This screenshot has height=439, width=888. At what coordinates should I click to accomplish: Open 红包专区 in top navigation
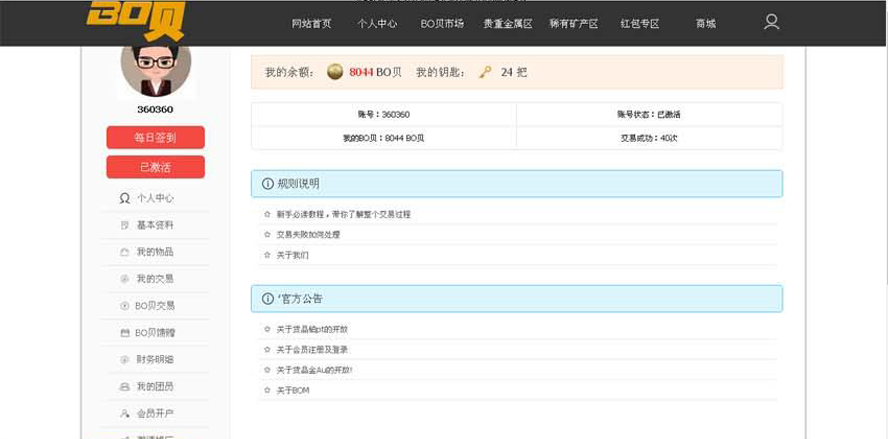pyautogui.click(x=640, y=24)
